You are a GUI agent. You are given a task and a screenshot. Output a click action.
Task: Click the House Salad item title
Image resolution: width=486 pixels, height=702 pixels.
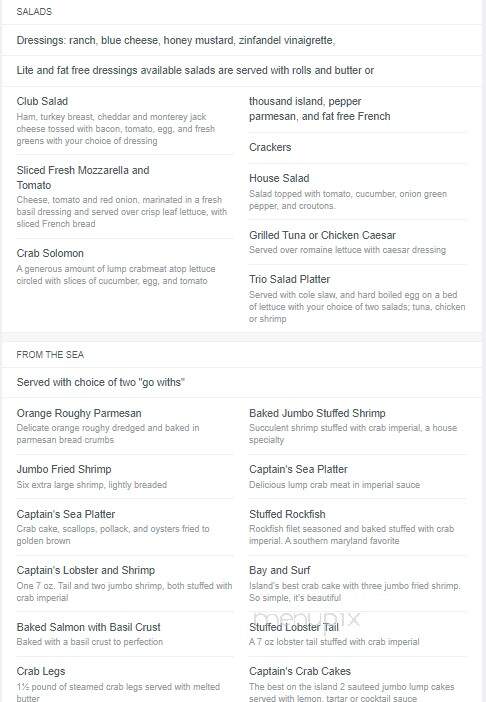pyautogui.click(x=279, y=178)
